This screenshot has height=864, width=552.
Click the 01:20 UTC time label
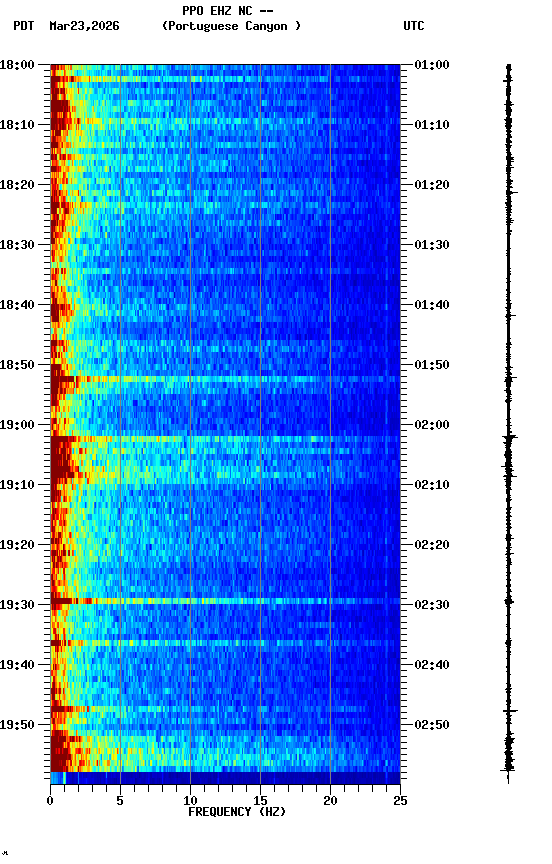(x=432, y=185)
